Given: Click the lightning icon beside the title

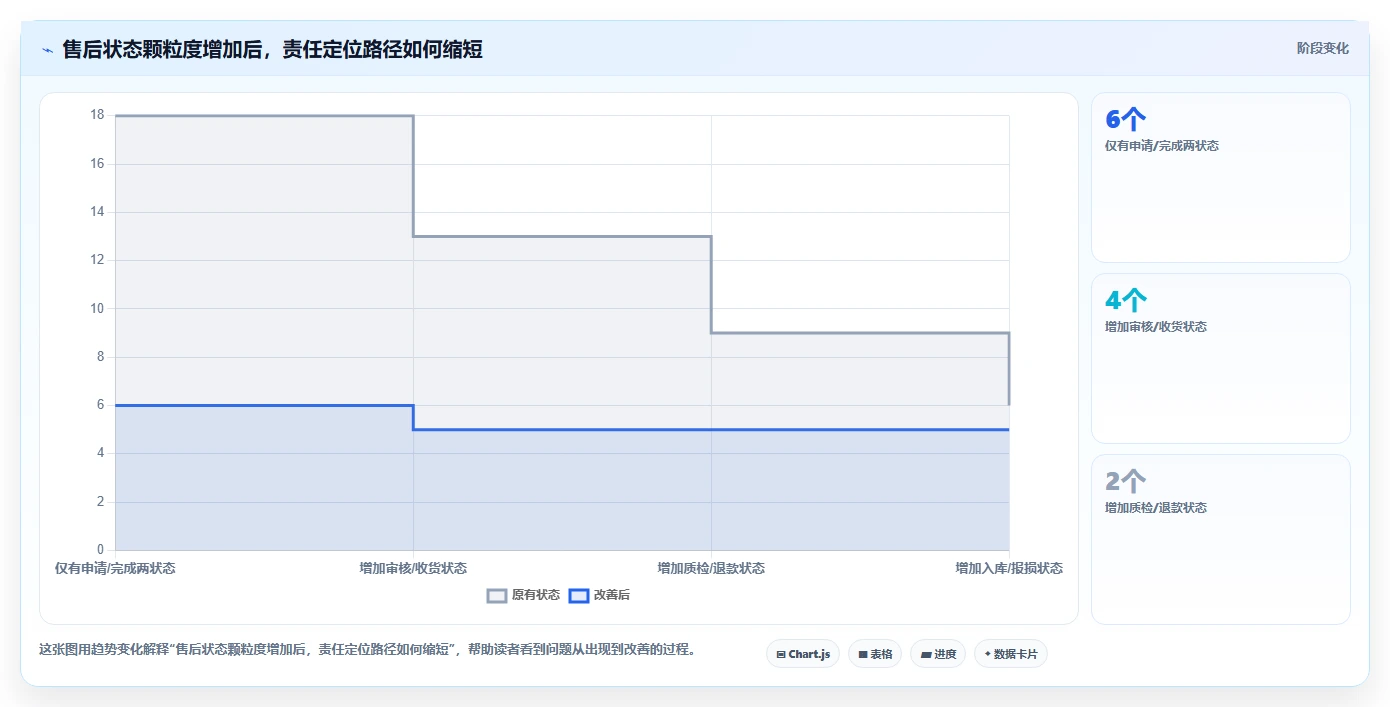Looking at the screenshot, I should point(48,50).
